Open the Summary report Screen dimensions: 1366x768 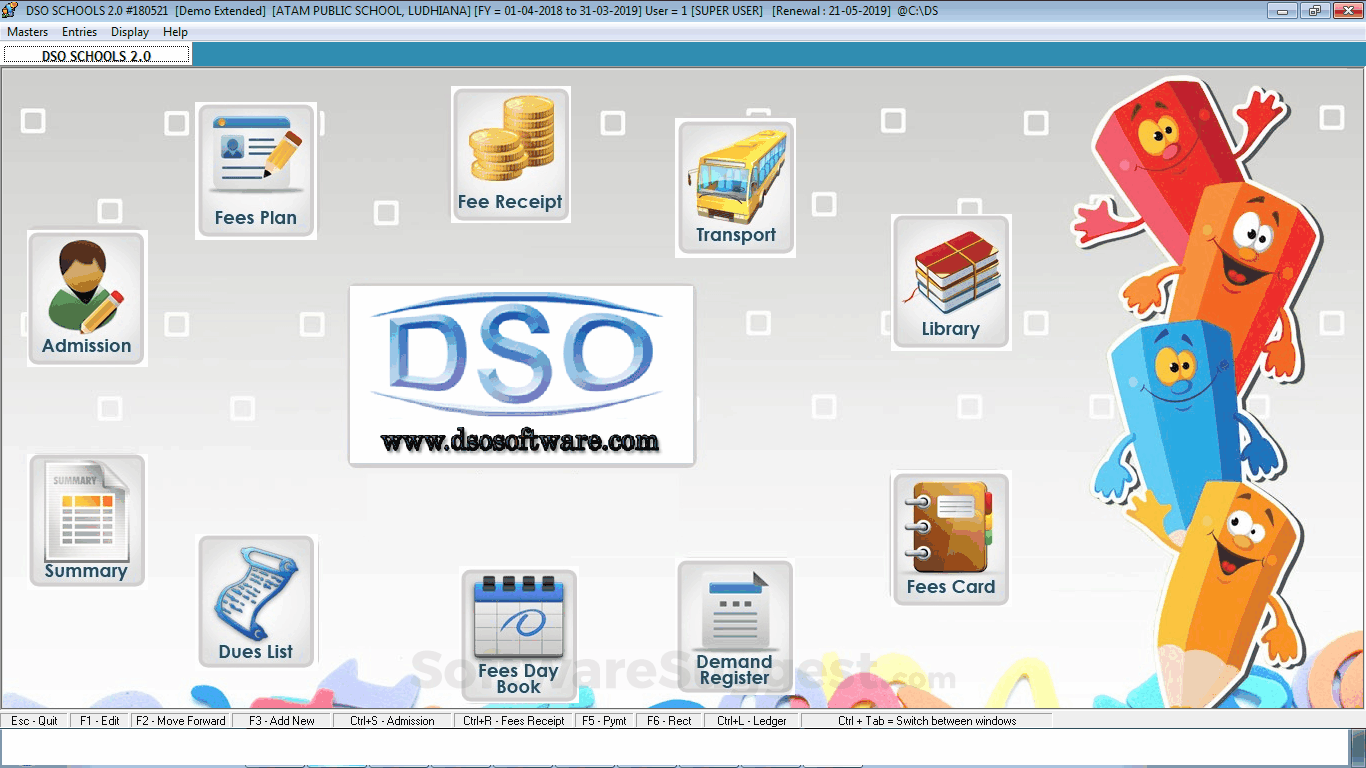click(x=86, y=520)
